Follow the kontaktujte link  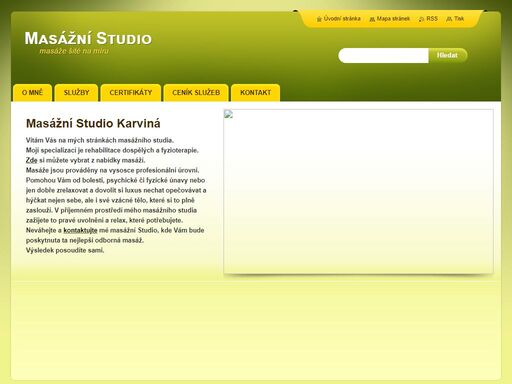[x=80, y=230]
